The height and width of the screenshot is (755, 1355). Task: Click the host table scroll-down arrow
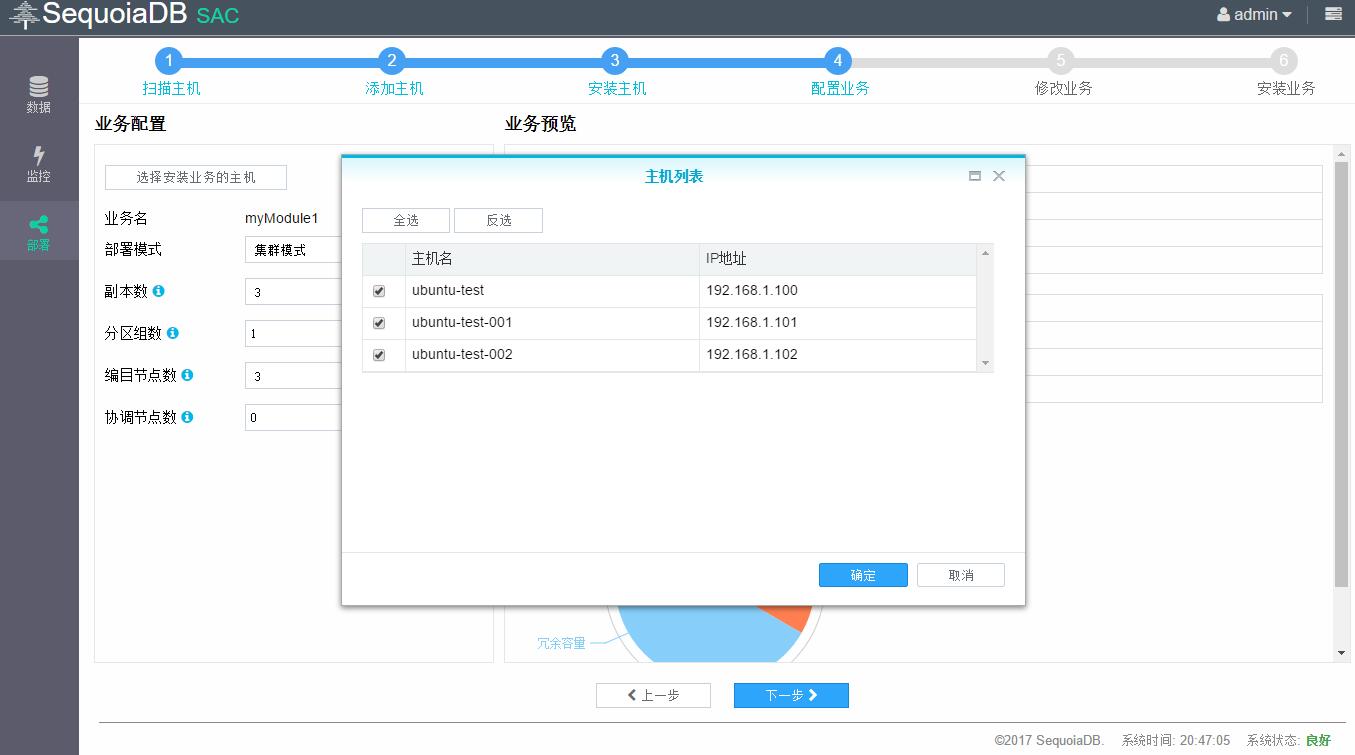pos(985,363)
